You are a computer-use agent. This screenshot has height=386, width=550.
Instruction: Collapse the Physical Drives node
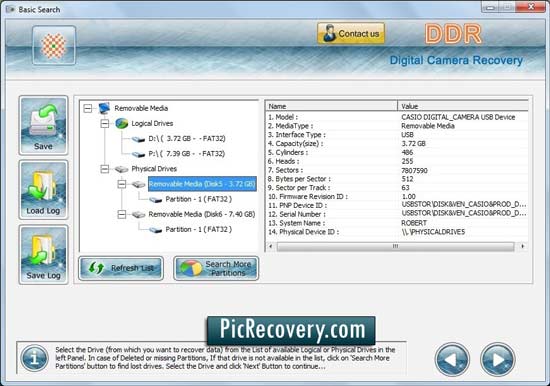105,169
